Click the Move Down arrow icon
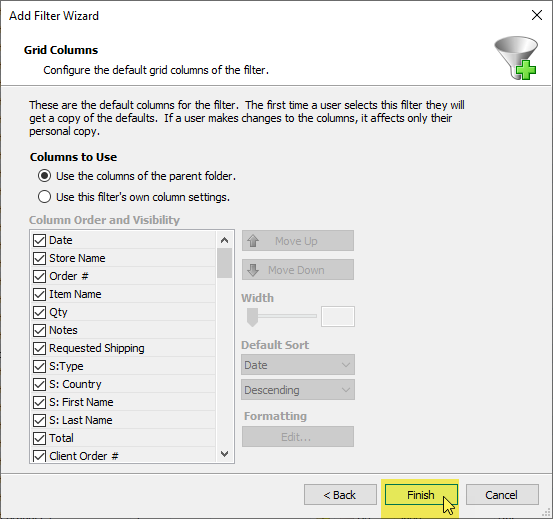The height and width of the screenshot is (519, 553). click(253, 270)
